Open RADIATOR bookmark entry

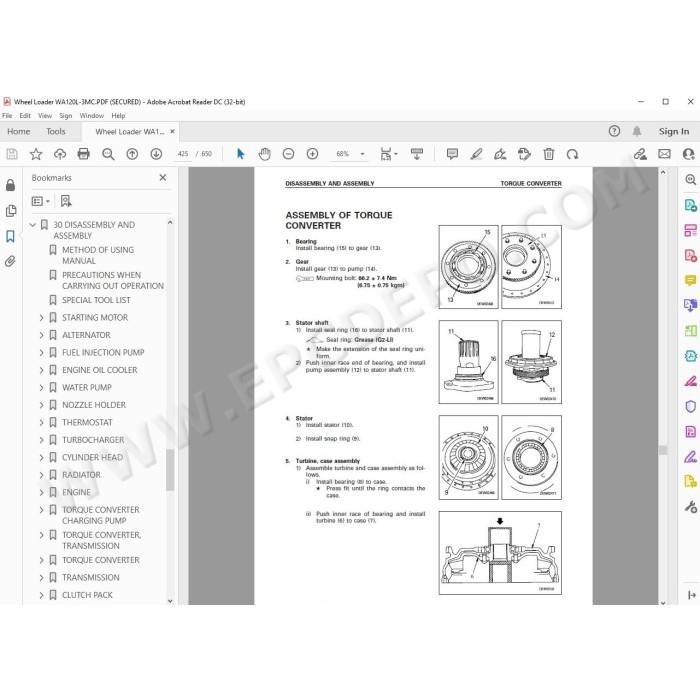(81, 475)
